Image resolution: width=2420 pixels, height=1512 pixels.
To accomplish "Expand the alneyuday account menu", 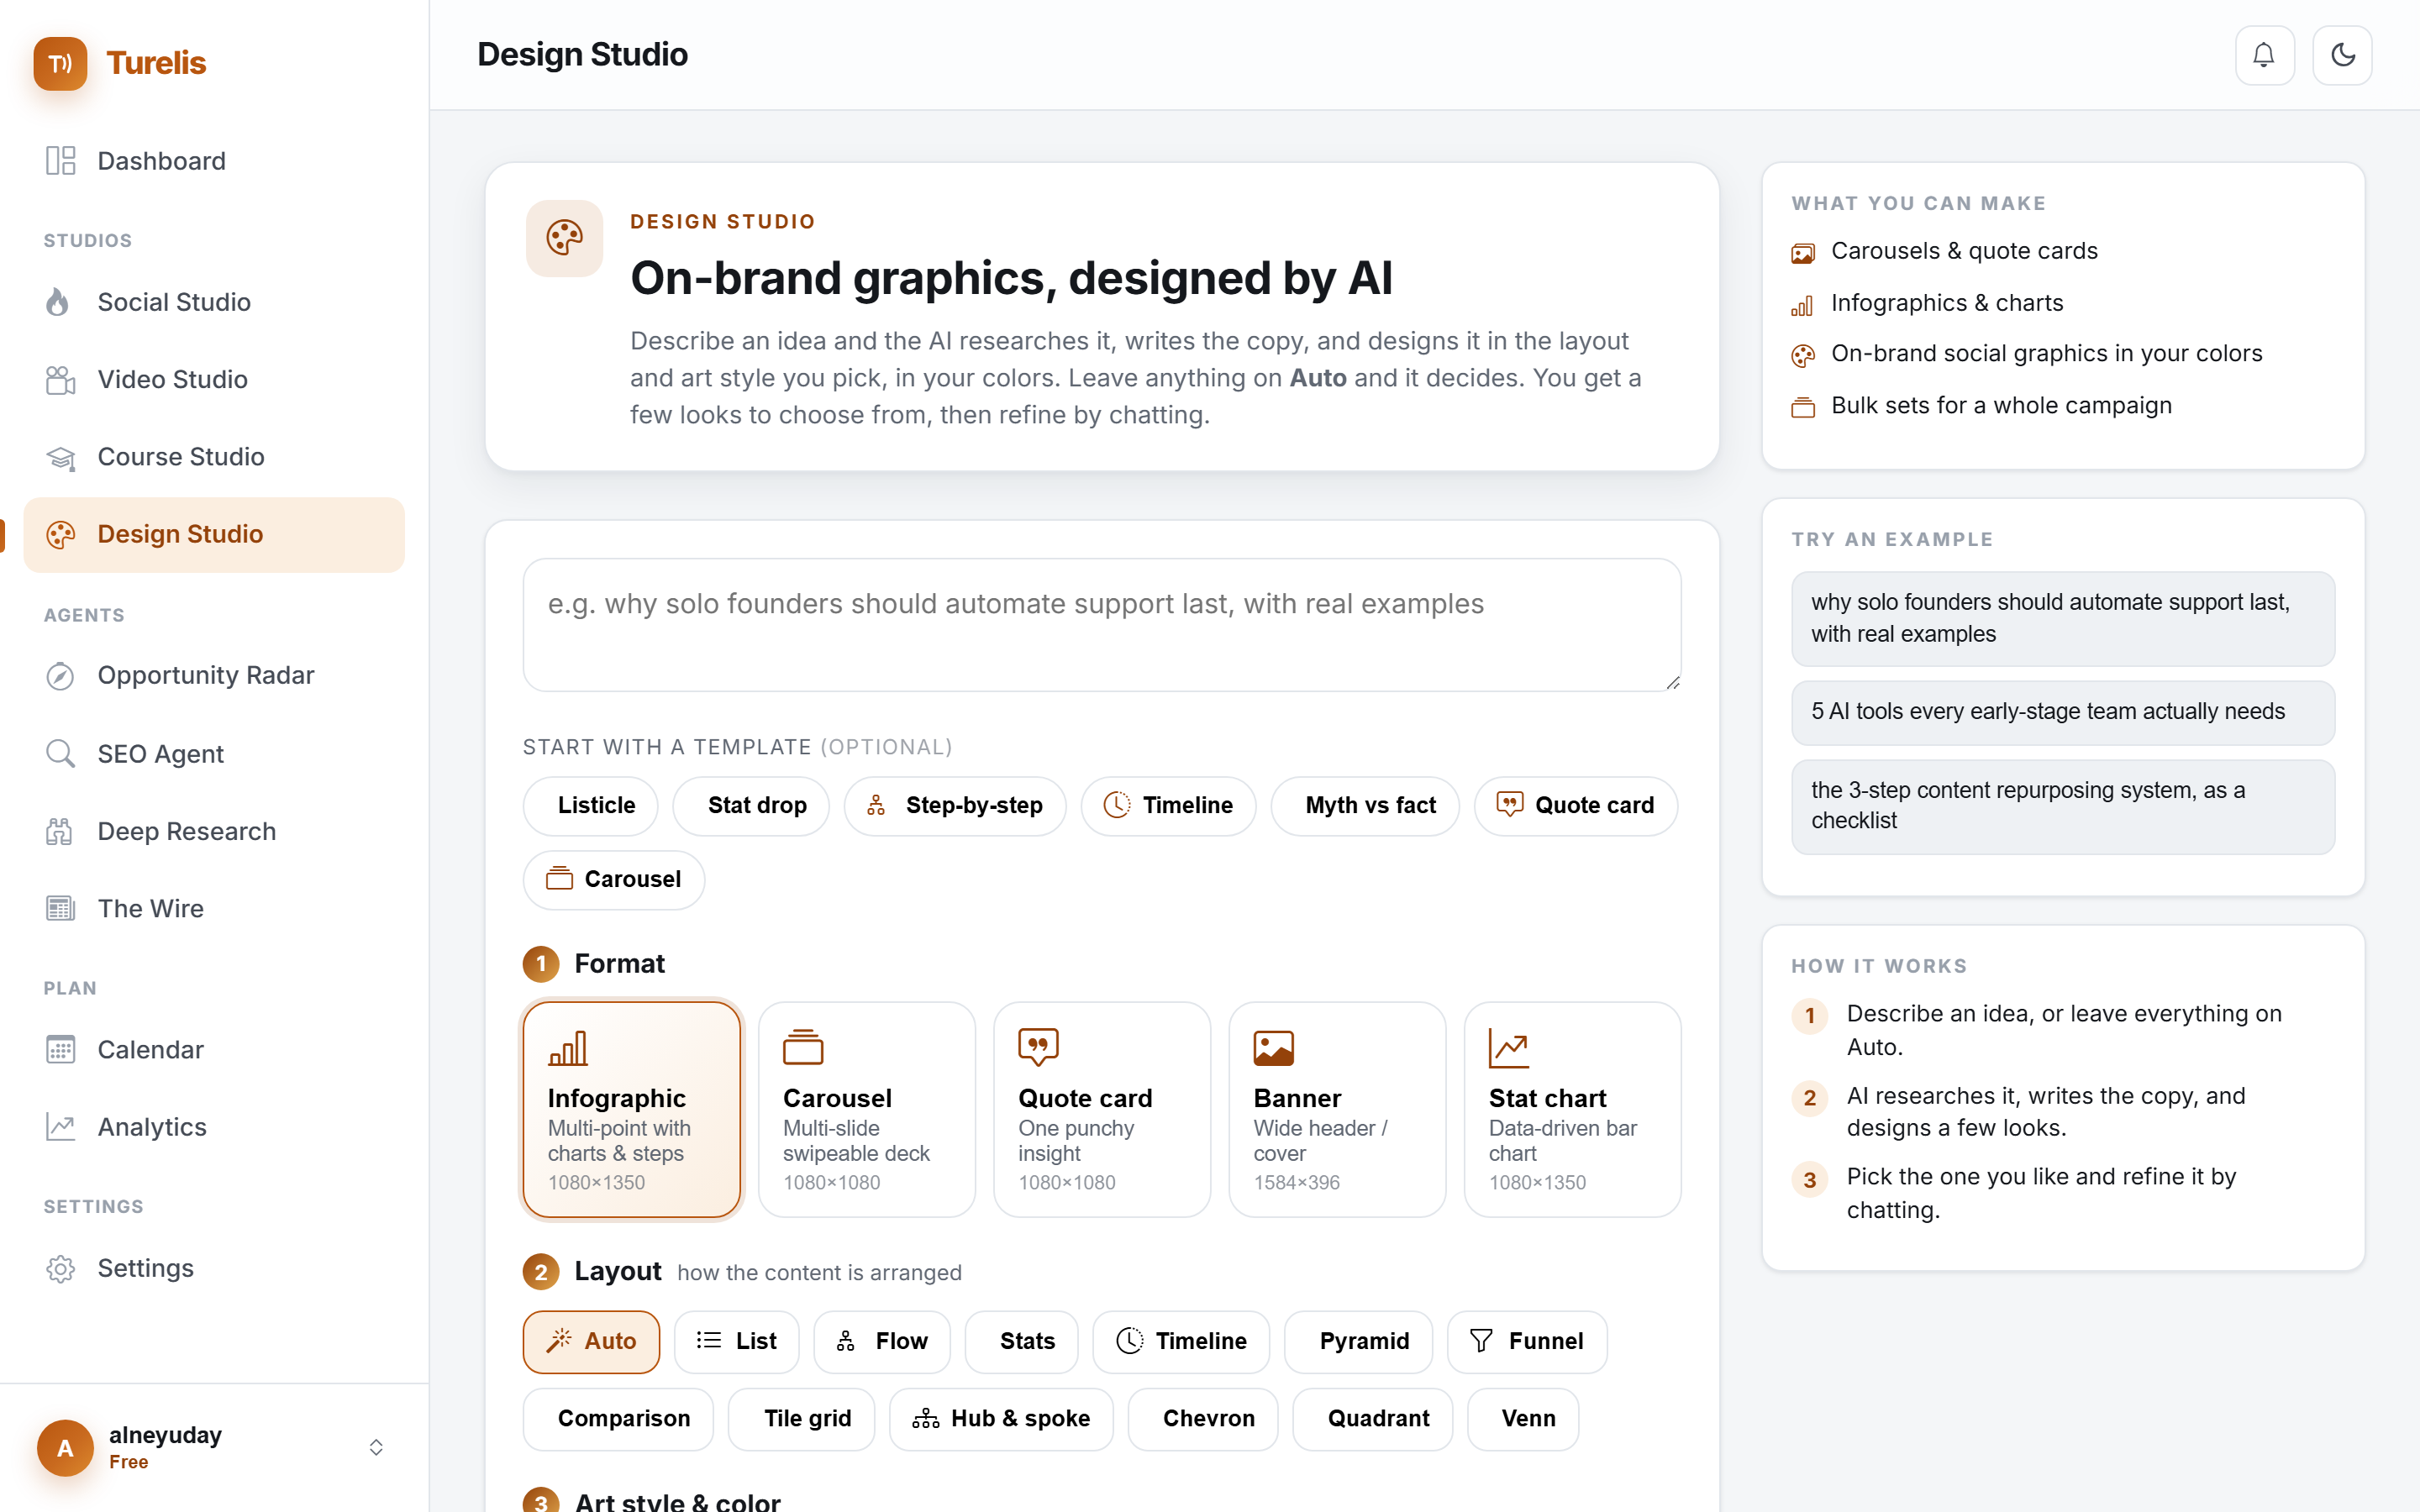I will [376, 1447].
